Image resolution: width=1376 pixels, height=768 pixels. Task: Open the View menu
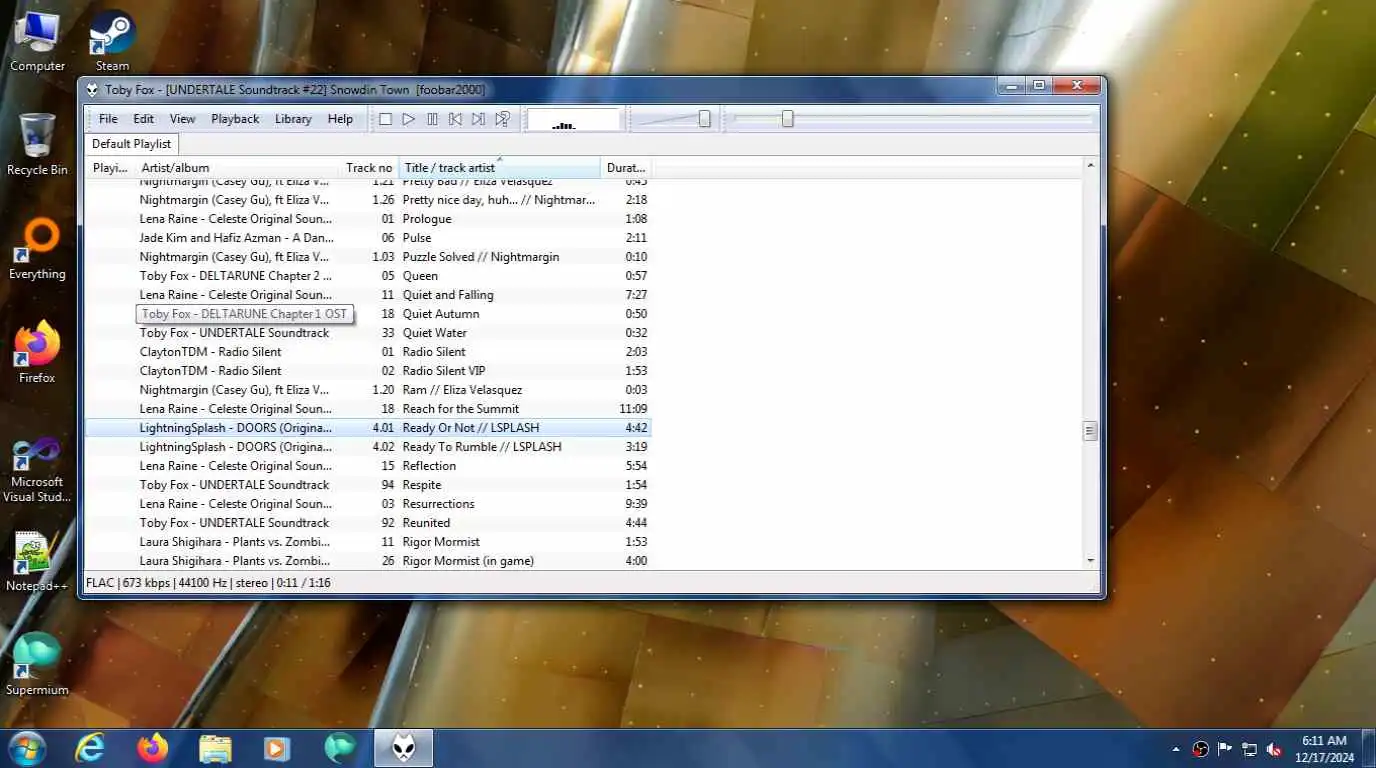(x=182, y=119)
